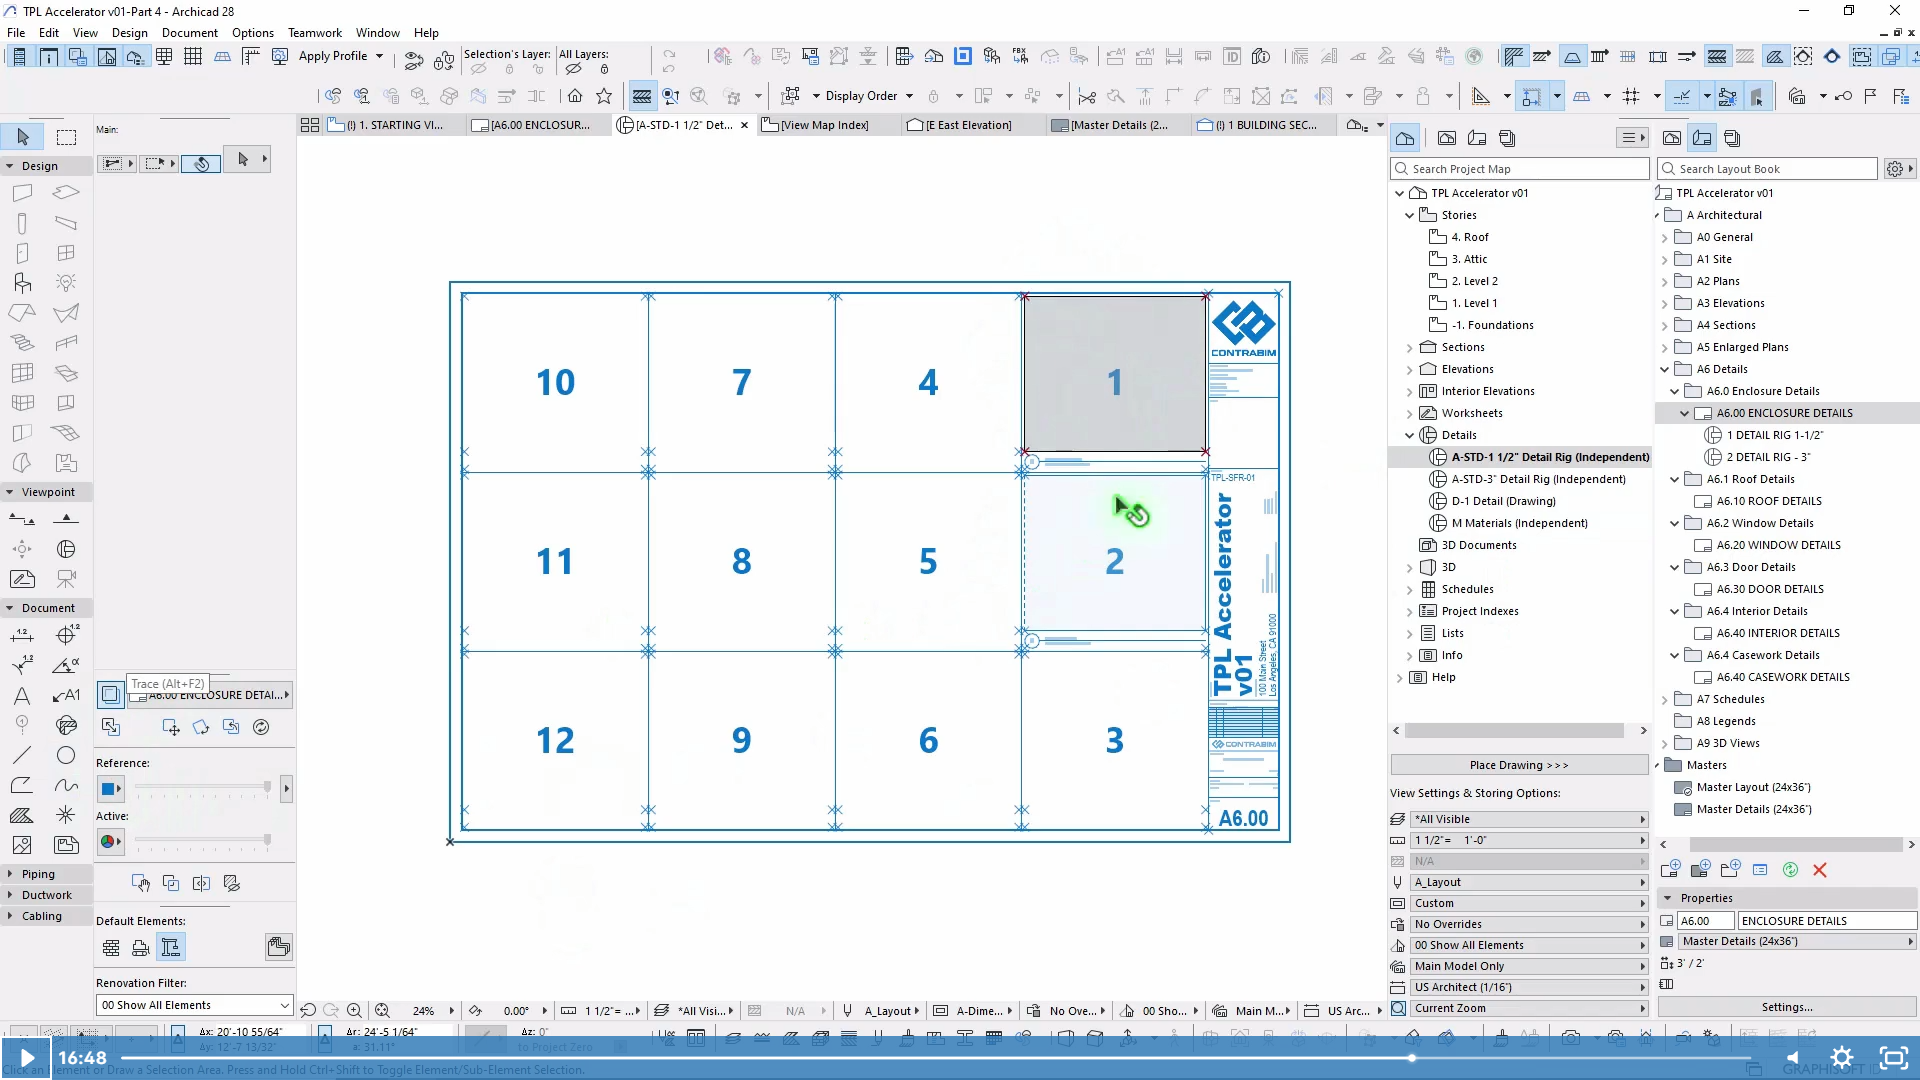Toggle the Trace reference button

tap(110, 694)
